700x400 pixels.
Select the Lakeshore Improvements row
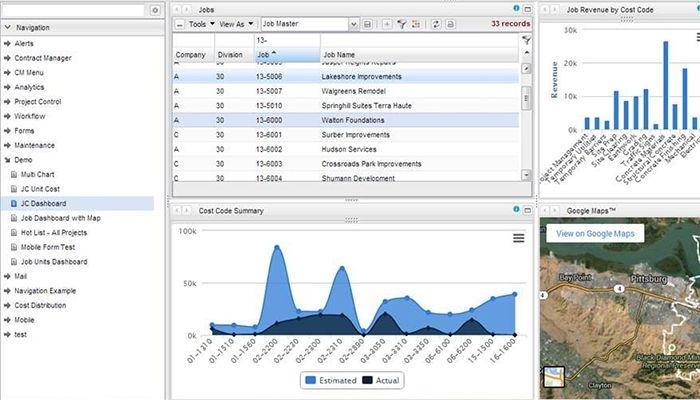(x=346, y=77)
